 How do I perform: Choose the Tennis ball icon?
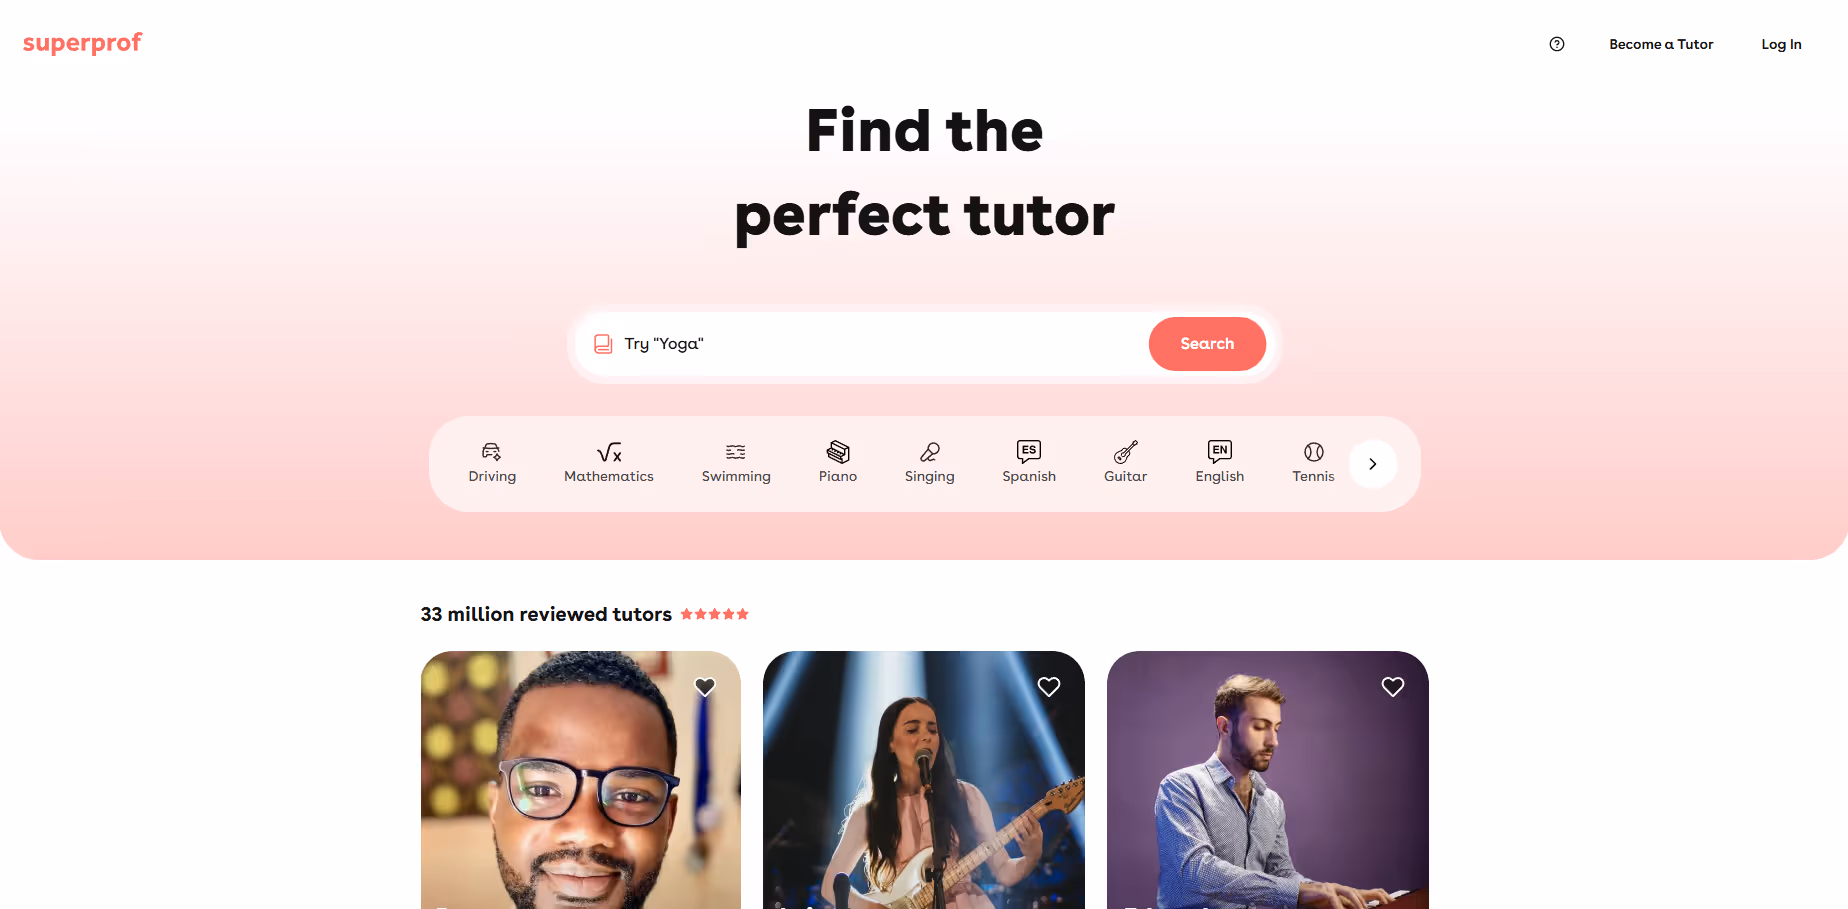1314,452
